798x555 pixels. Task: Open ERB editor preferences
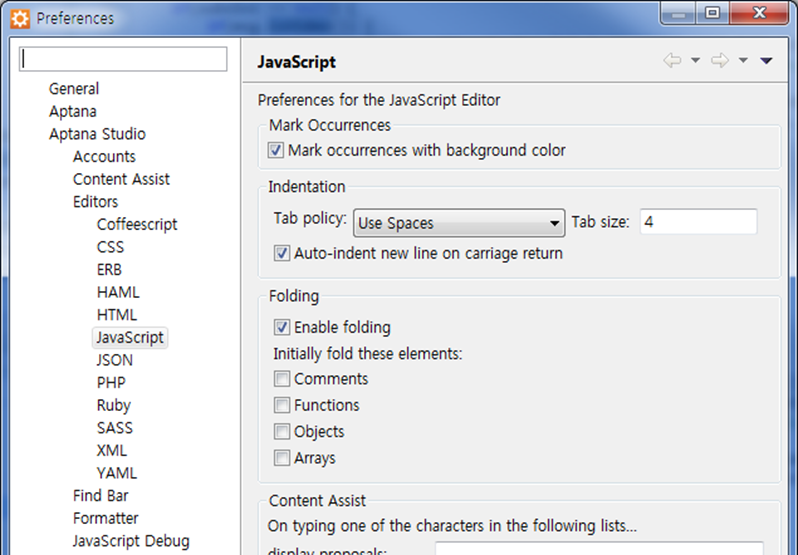click(109, 270)
